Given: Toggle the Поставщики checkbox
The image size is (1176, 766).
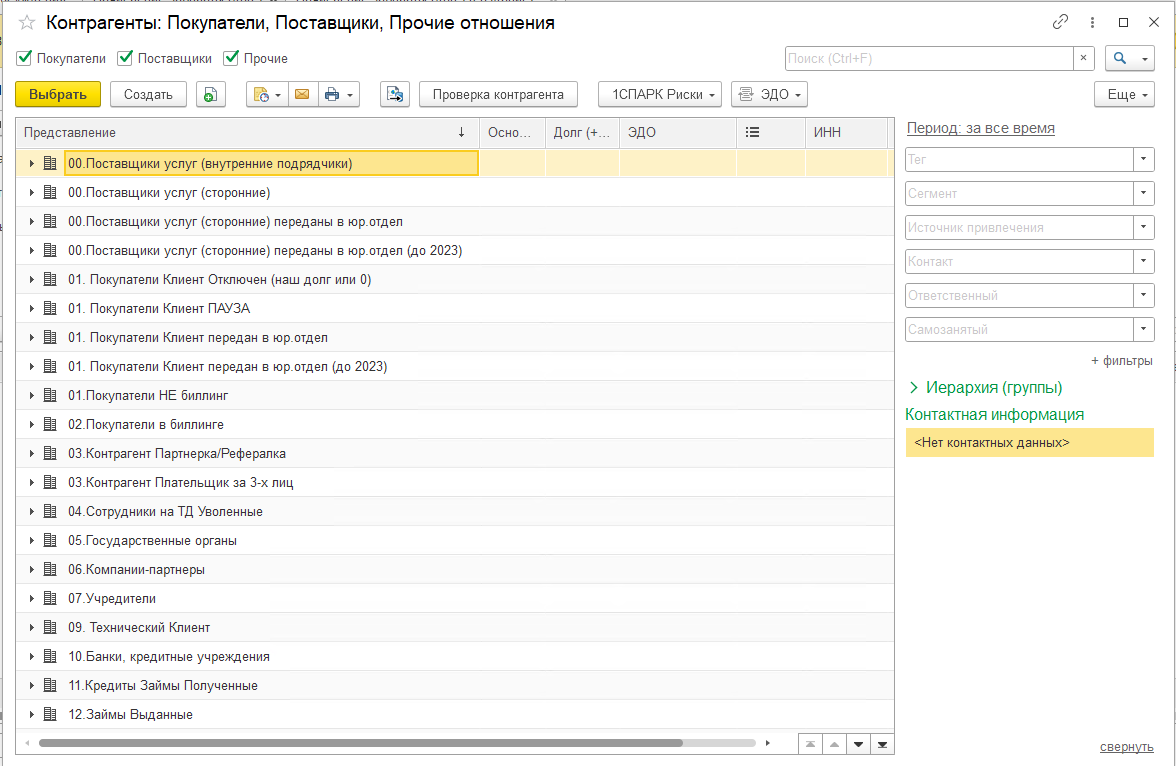Looking at the screenshot, I should pyautogui.click(x=125, y=58).
